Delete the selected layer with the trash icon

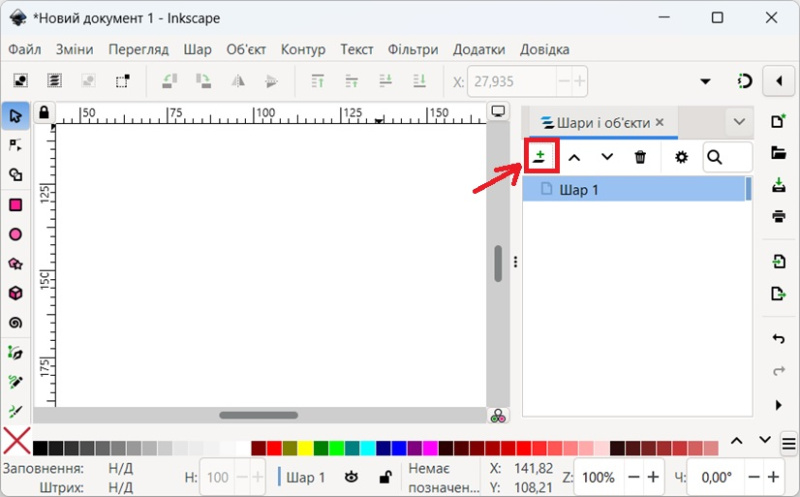pyautogui.click(x=641, y=157)
